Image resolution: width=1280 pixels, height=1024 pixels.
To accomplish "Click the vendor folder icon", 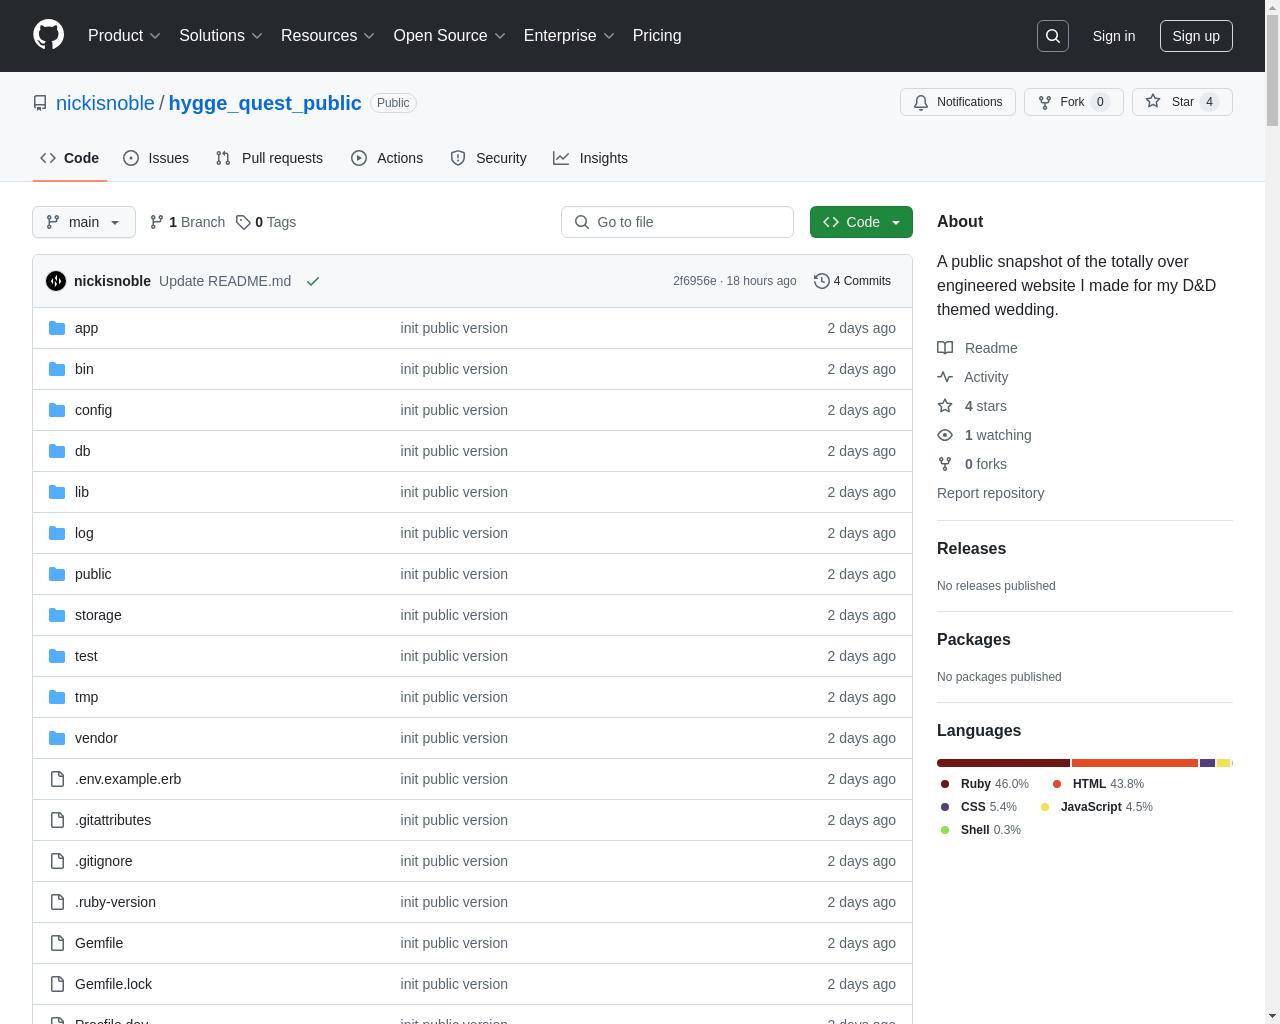I will [x=57, y=738].
